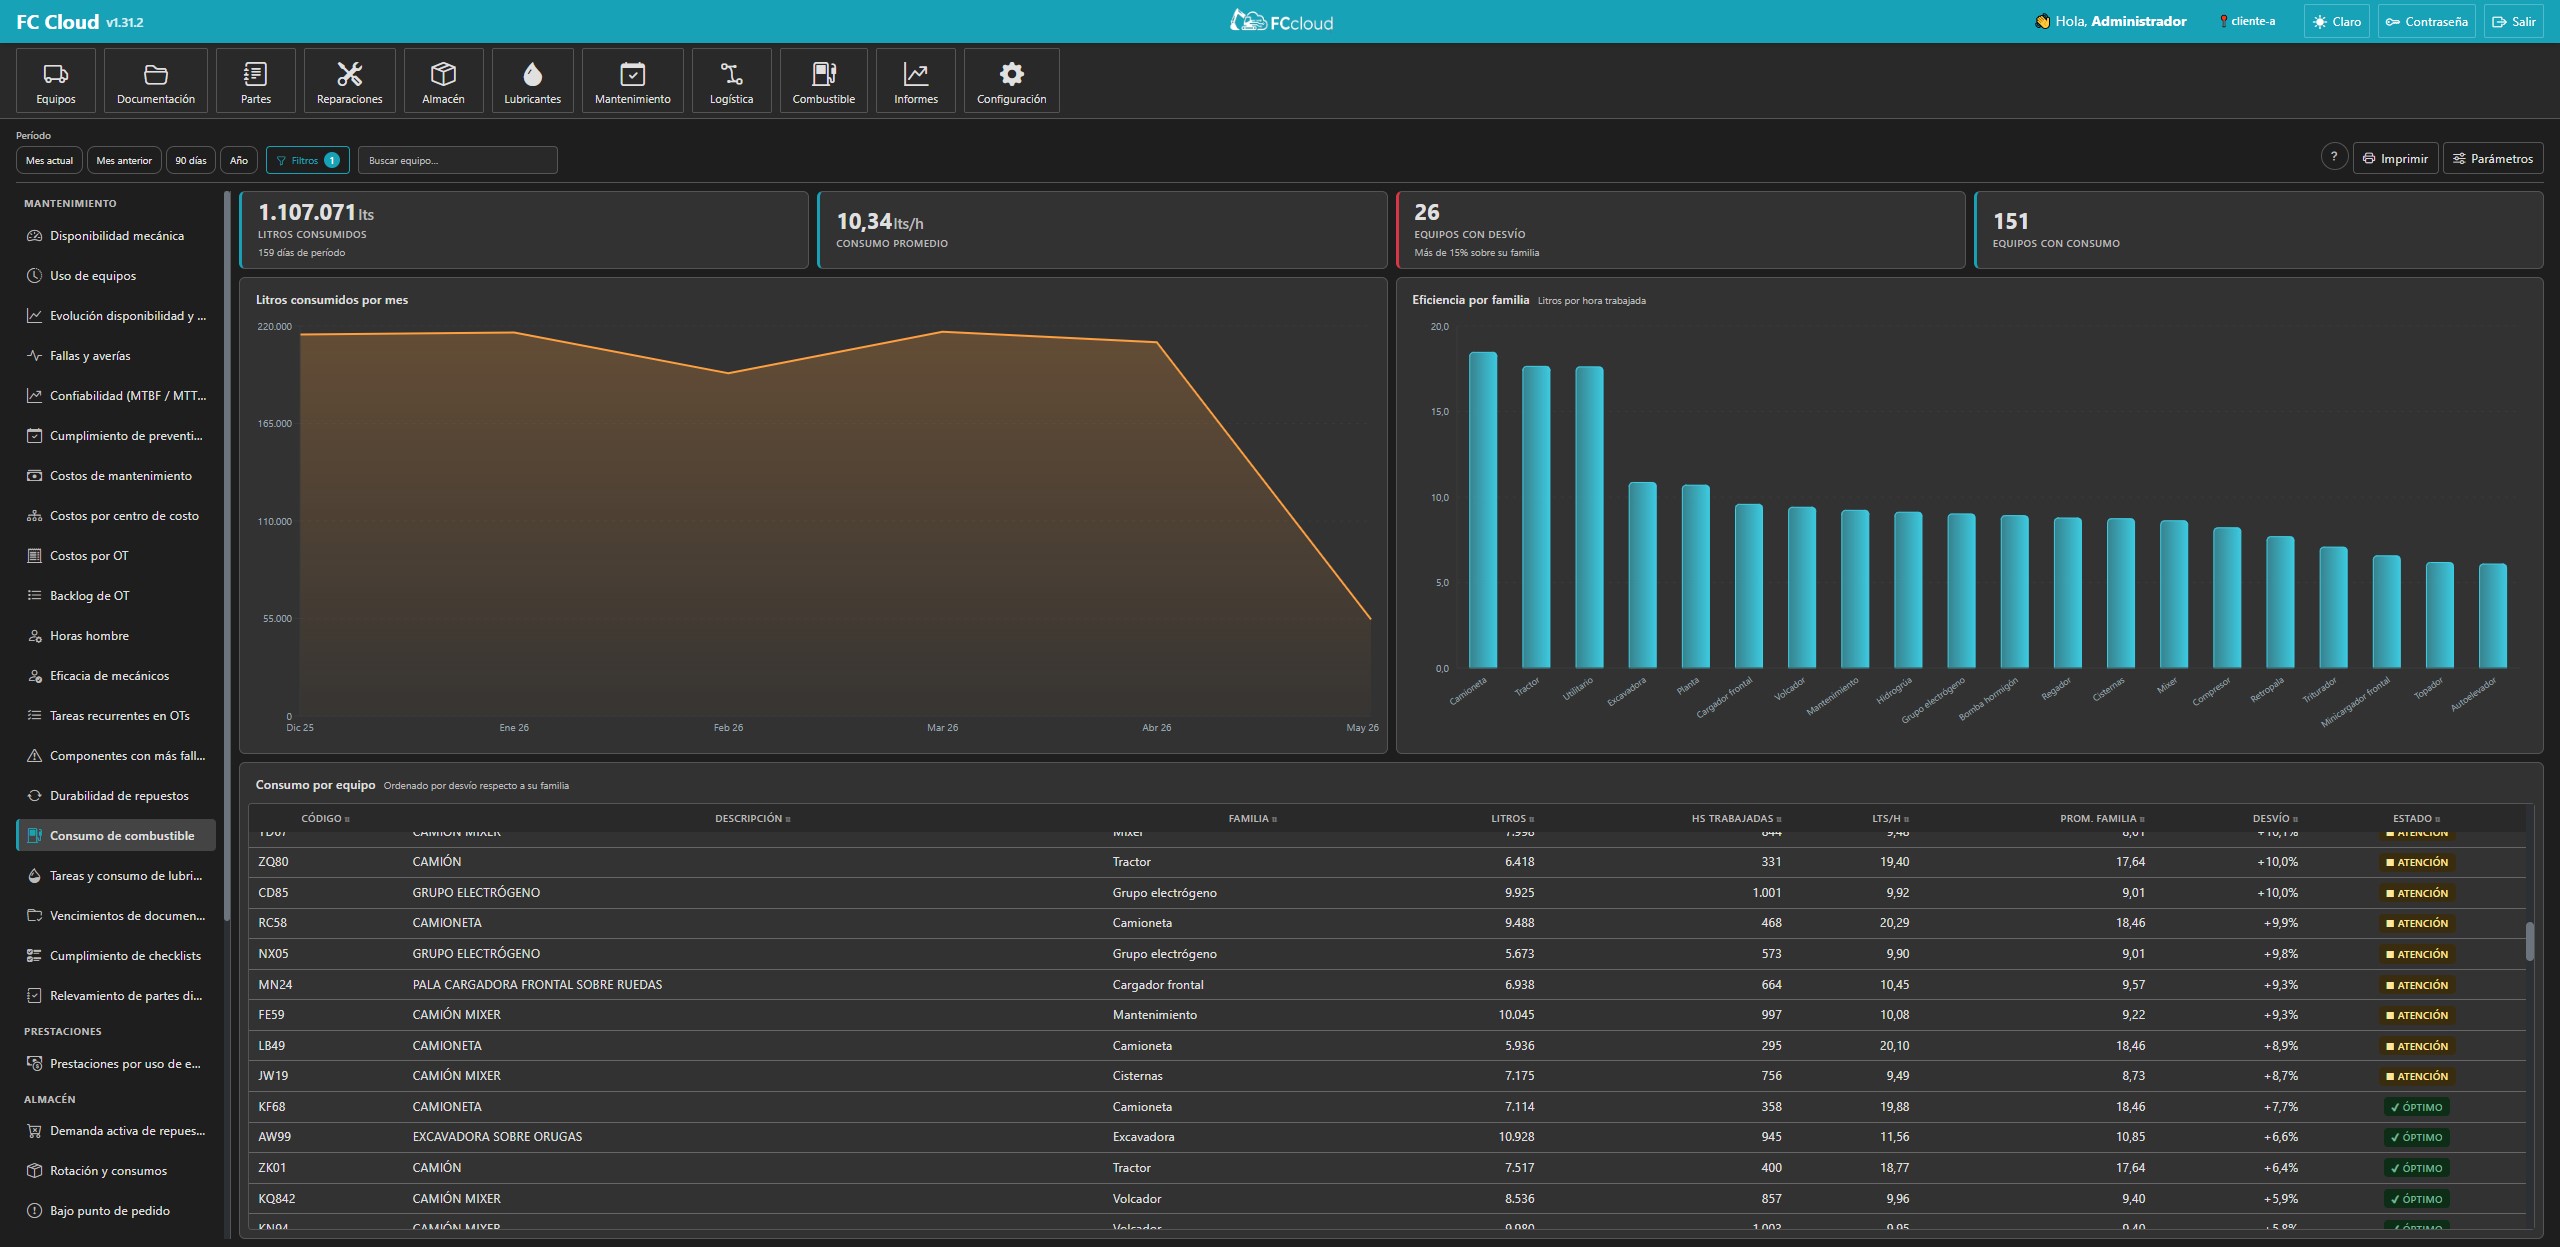Select the Mes actual period
The height and width of the screenshot is (1247, 2560).
pyautogui.click(x=49, y=160)
